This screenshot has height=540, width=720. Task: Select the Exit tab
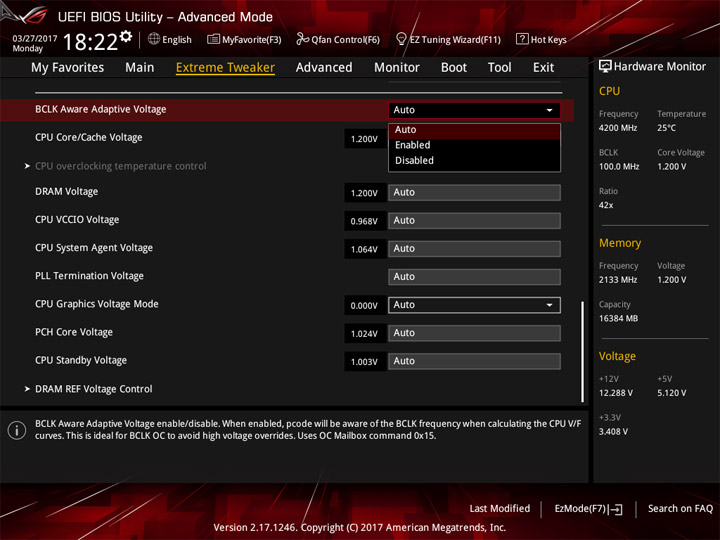pyautogui.click(x=543, y=68)
